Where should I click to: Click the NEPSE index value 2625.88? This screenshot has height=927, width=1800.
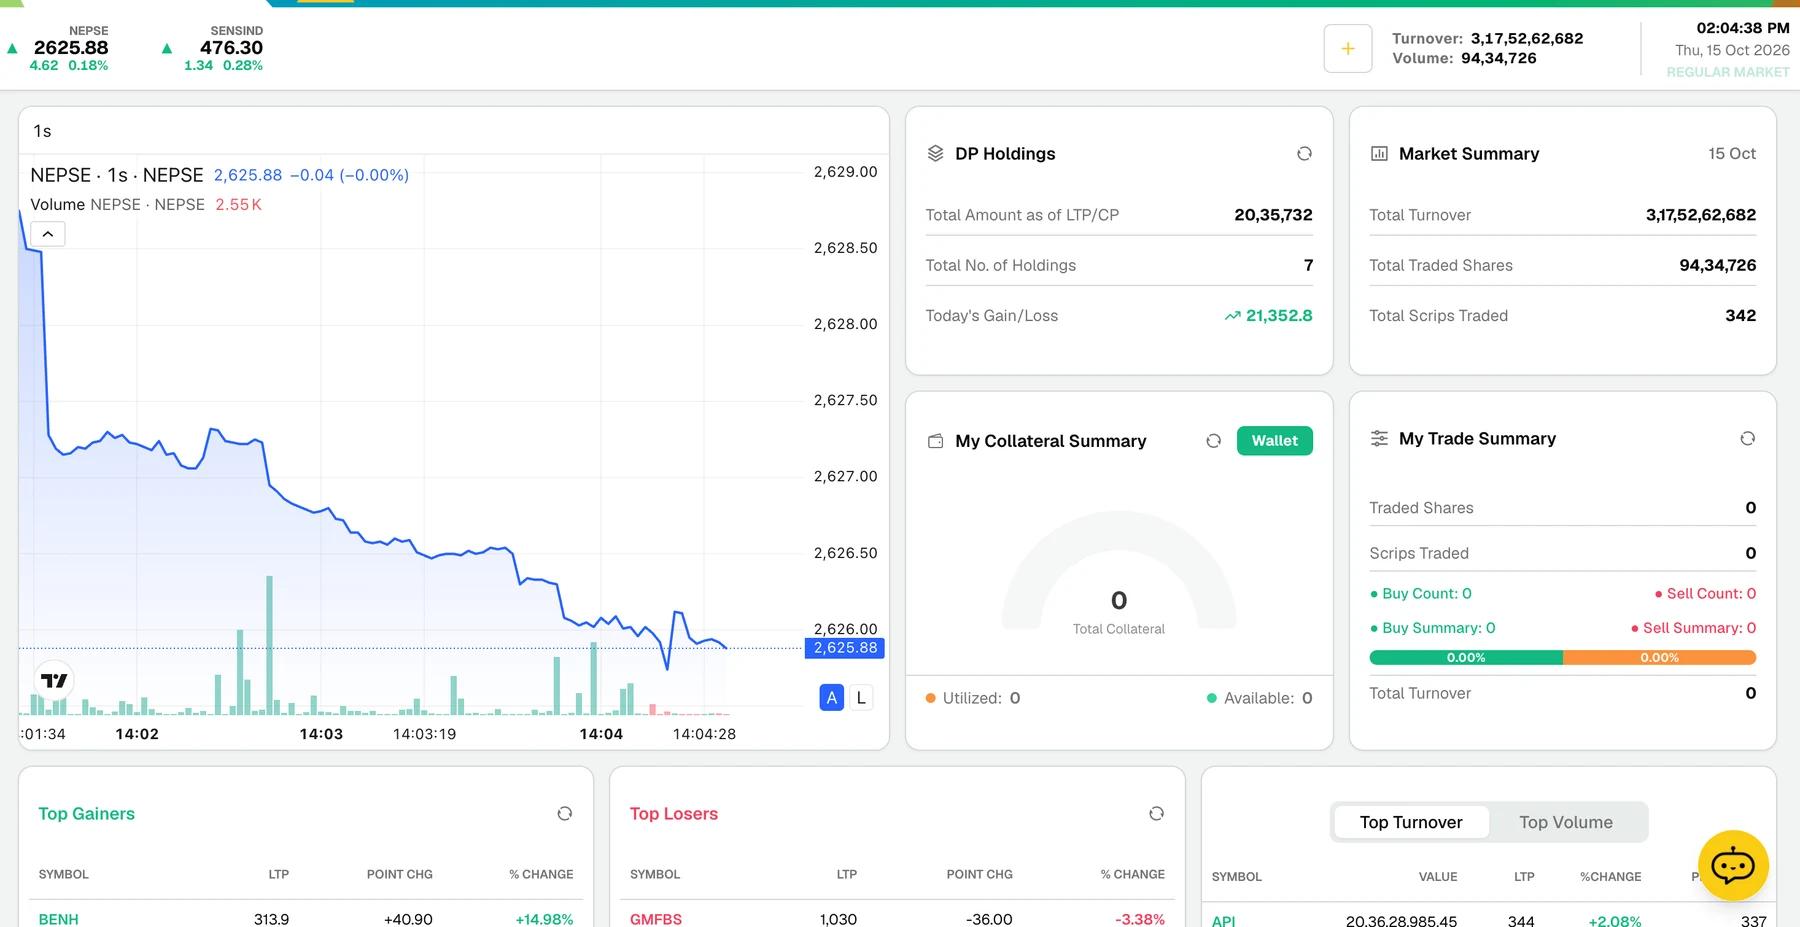pos(71,48)
